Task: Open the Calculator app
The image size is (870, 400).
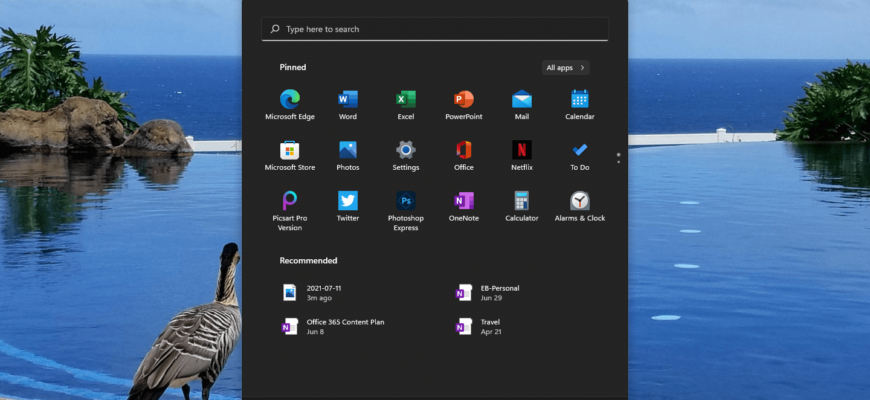Action: click(522, 206)
